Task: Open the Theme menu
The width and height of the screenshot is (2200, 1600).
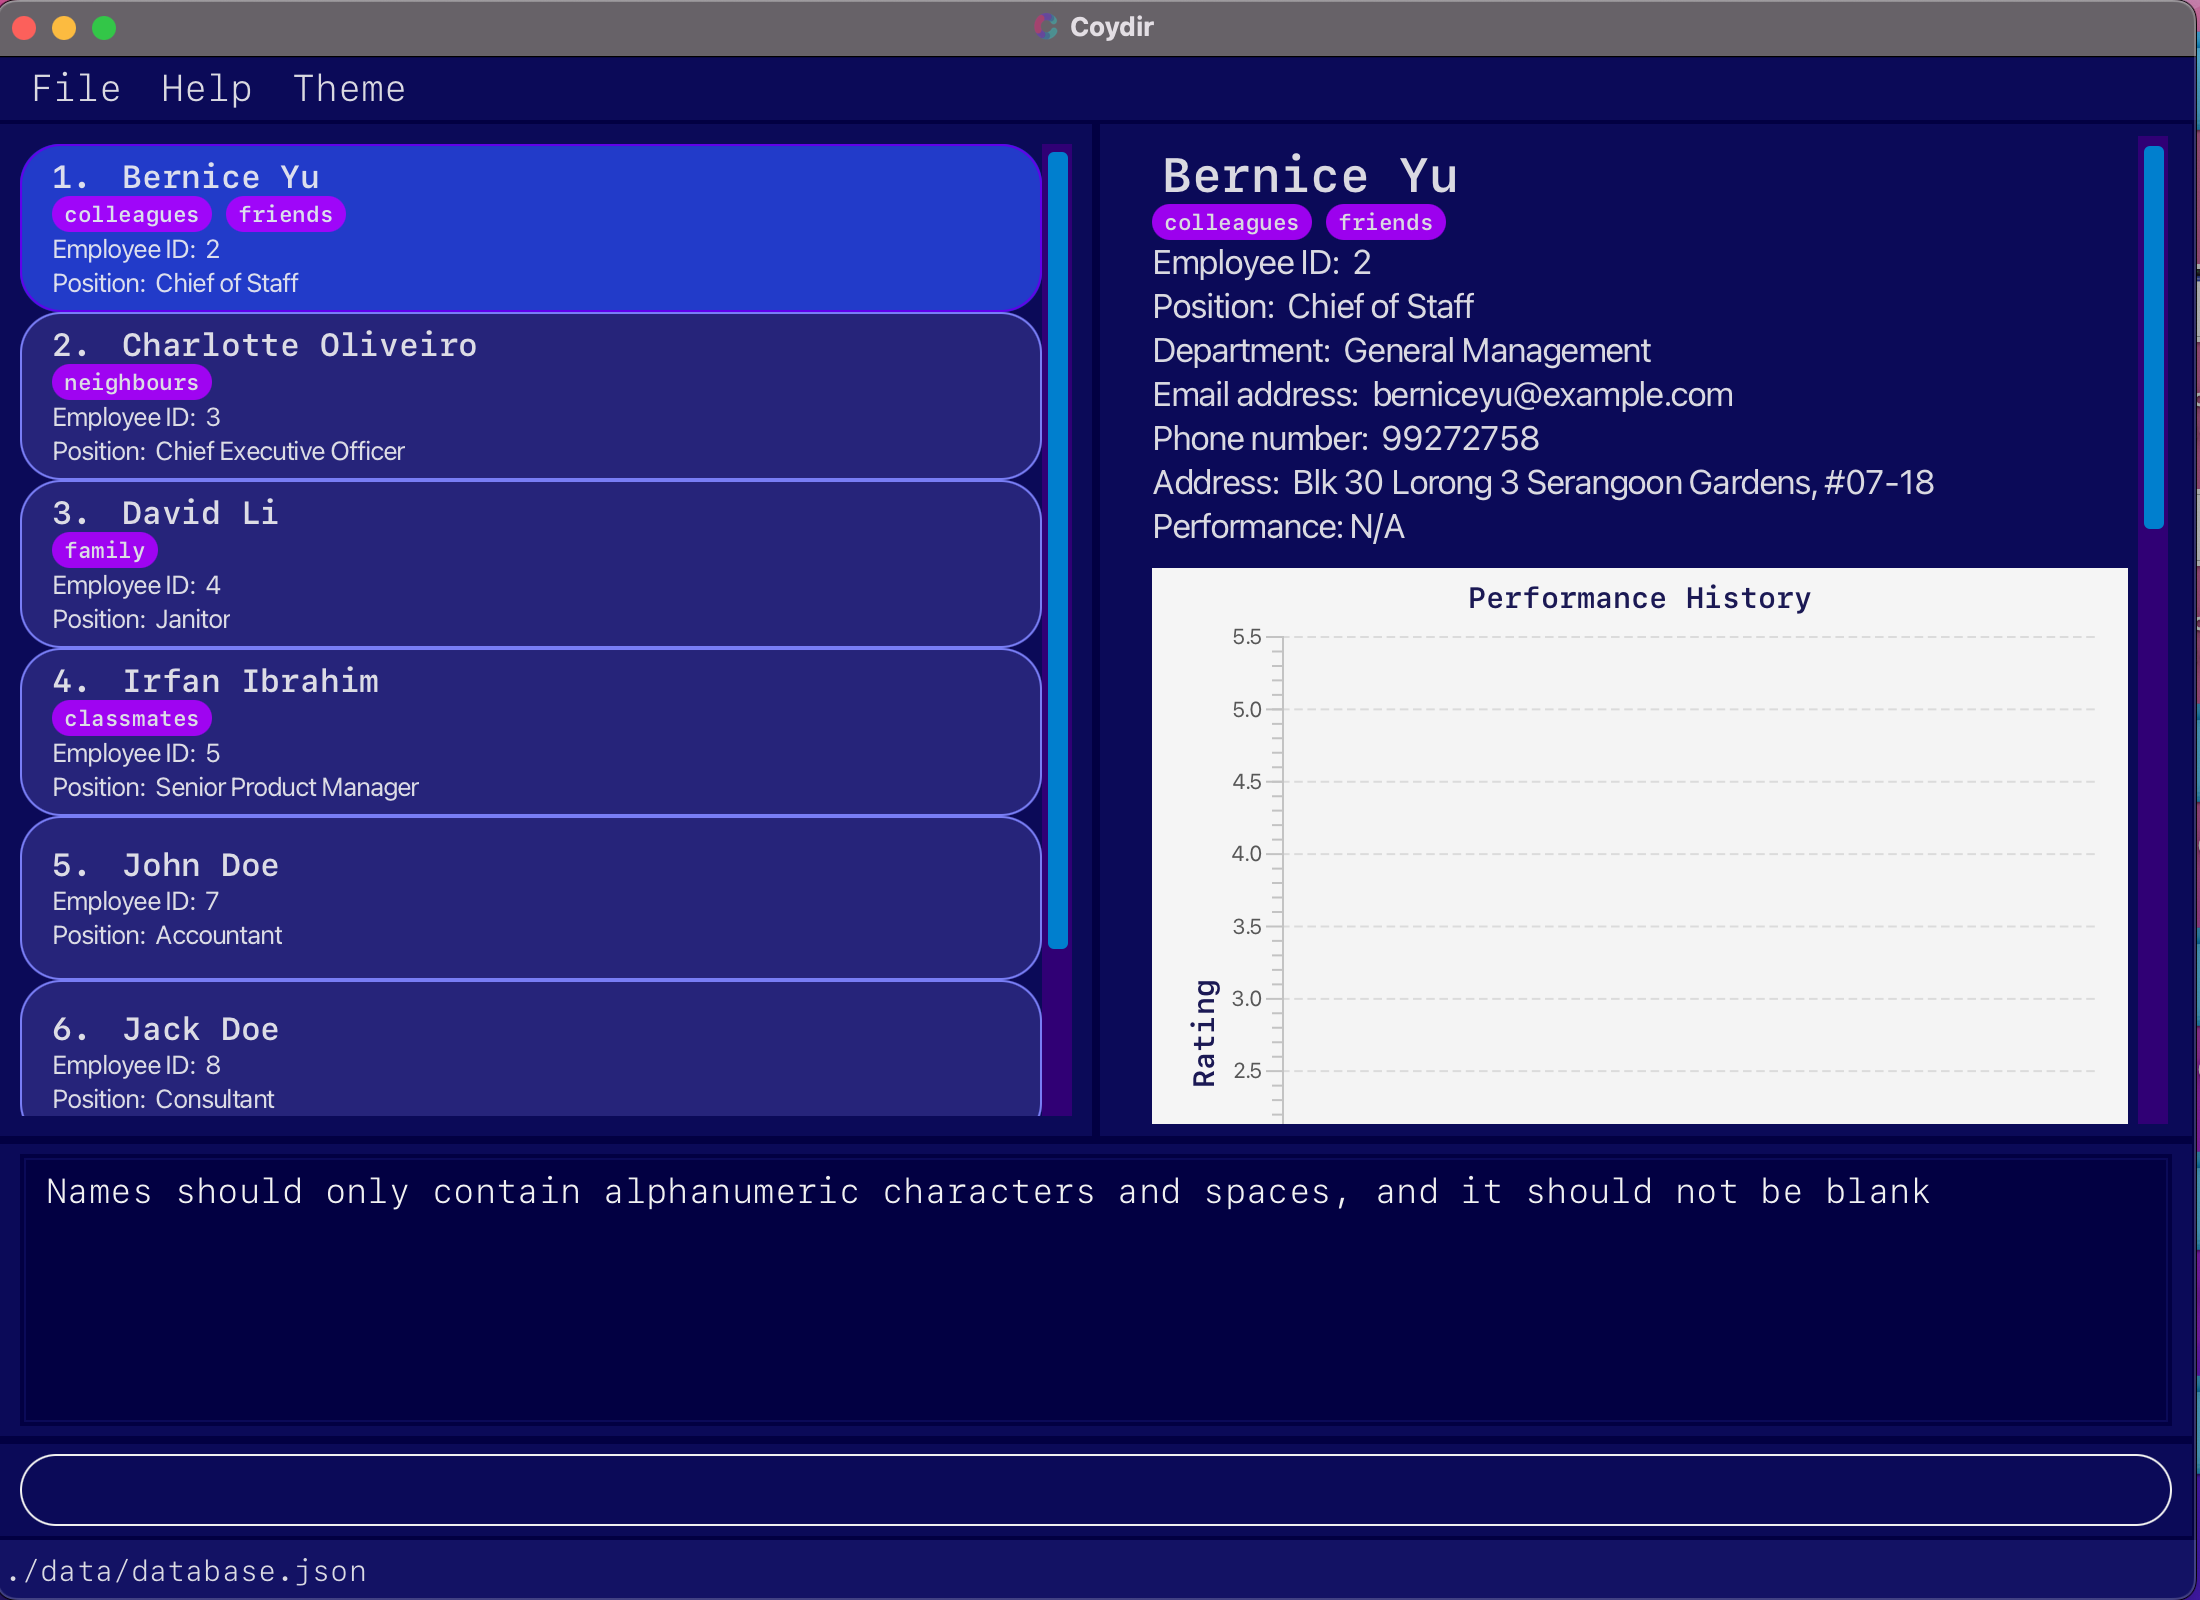Action: point(349,89)
